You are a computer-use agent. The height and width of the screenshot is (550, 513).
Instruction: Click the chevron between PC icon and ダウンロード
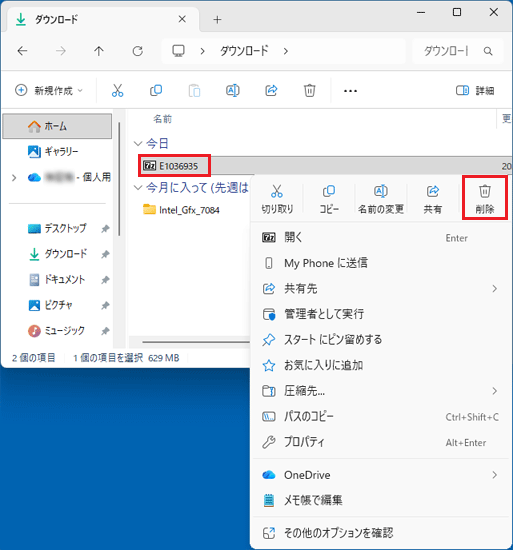click(x=202, y=52)
